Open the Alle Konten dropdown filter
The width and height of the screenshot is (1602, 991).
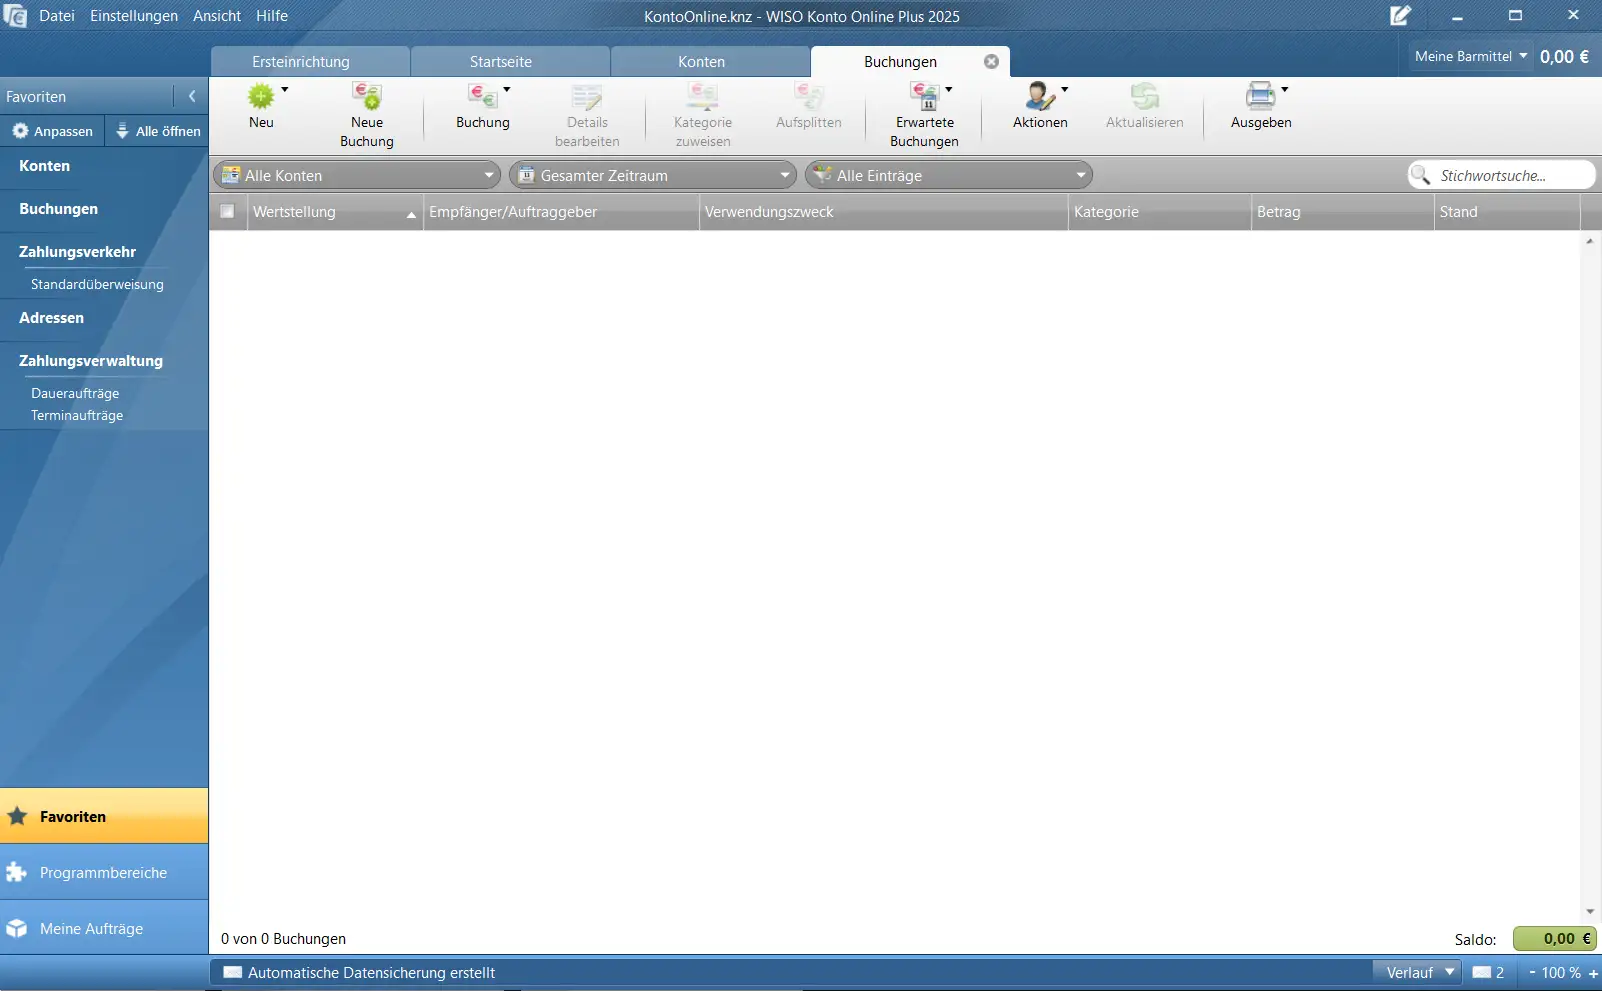tap(357, 175)
